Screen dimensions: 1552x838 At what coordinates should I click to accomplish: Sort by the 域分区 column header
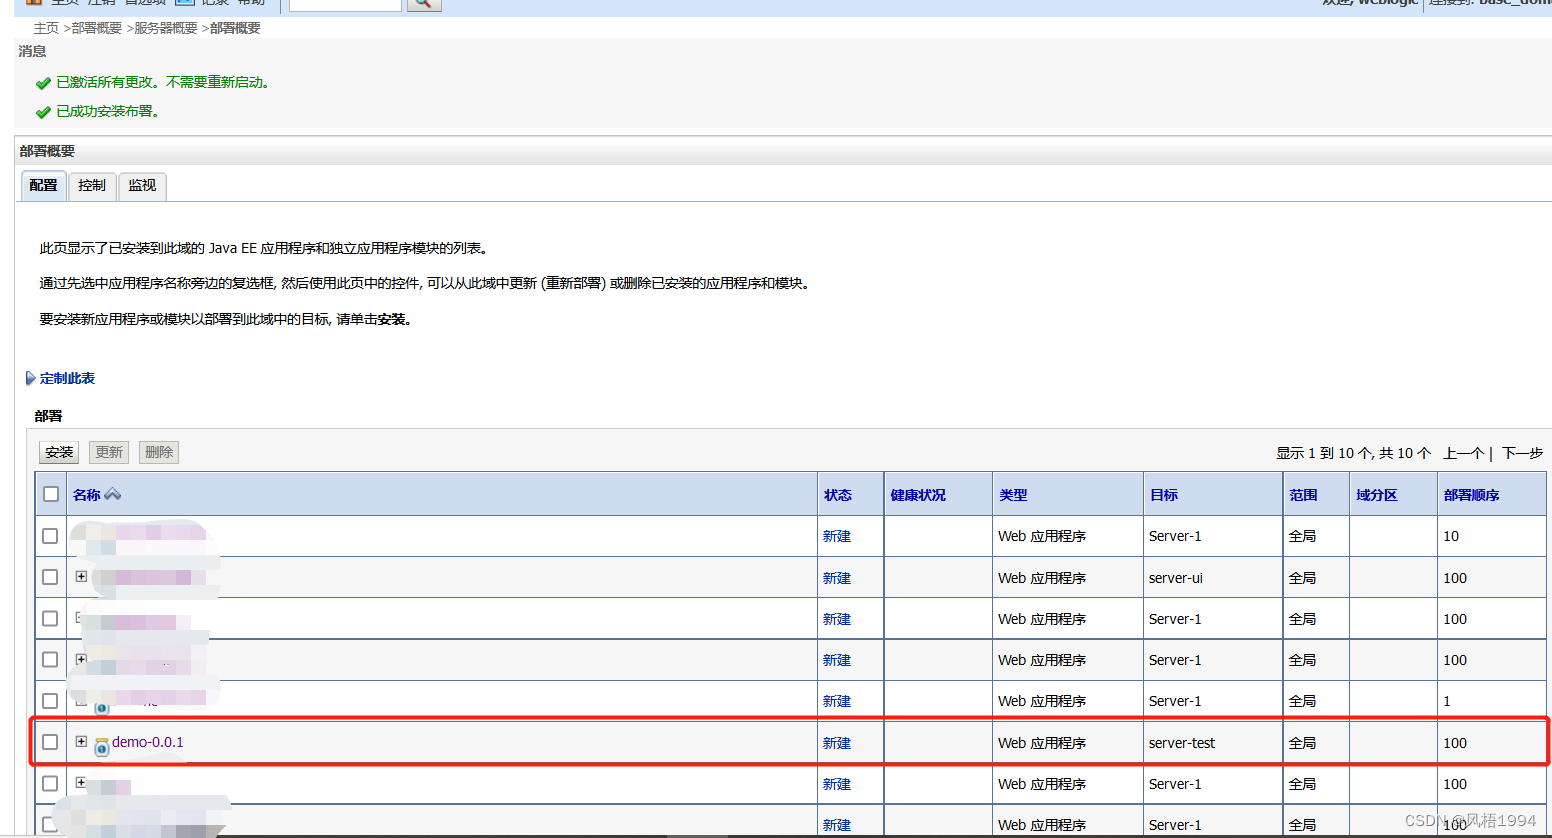tap(1377, 495)
